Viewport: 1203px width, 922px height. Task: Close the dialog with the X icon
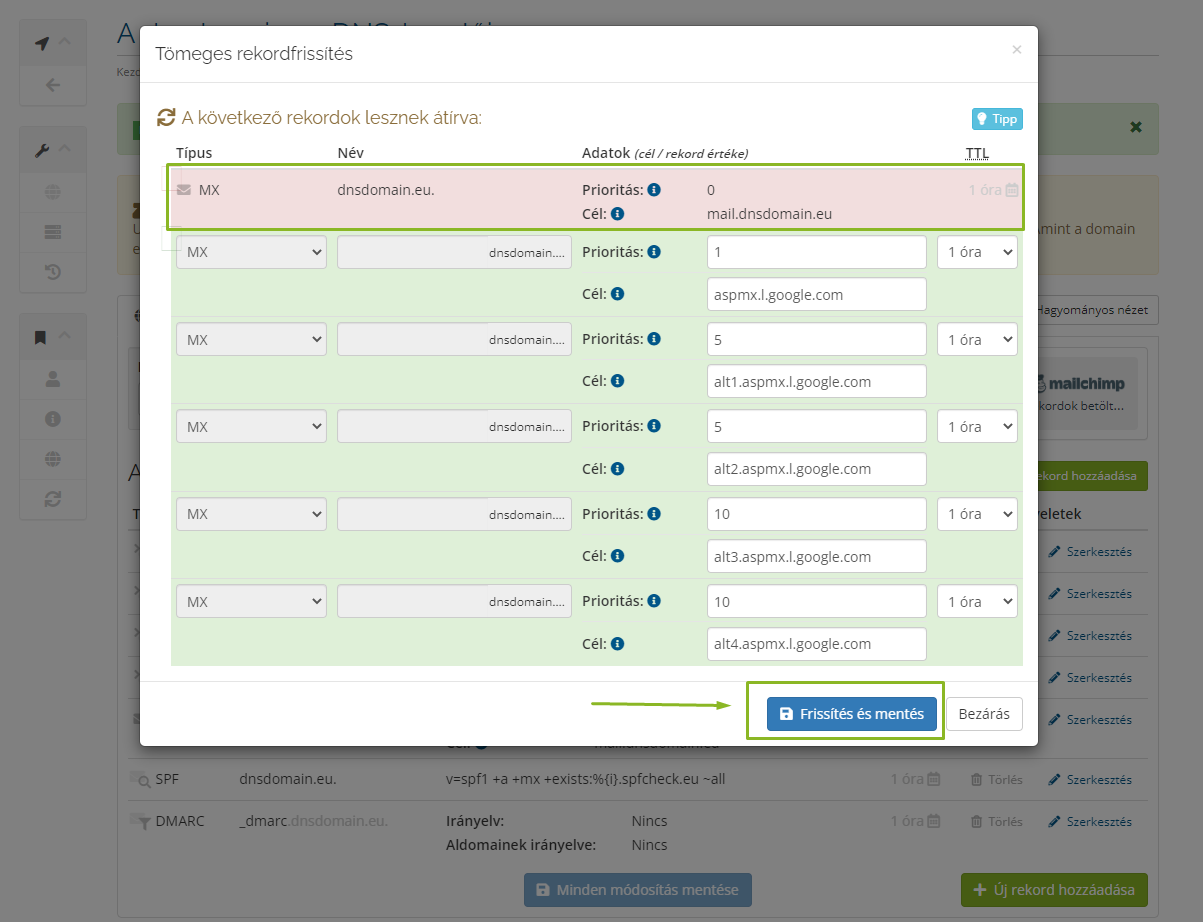[x=1016, y=50]
